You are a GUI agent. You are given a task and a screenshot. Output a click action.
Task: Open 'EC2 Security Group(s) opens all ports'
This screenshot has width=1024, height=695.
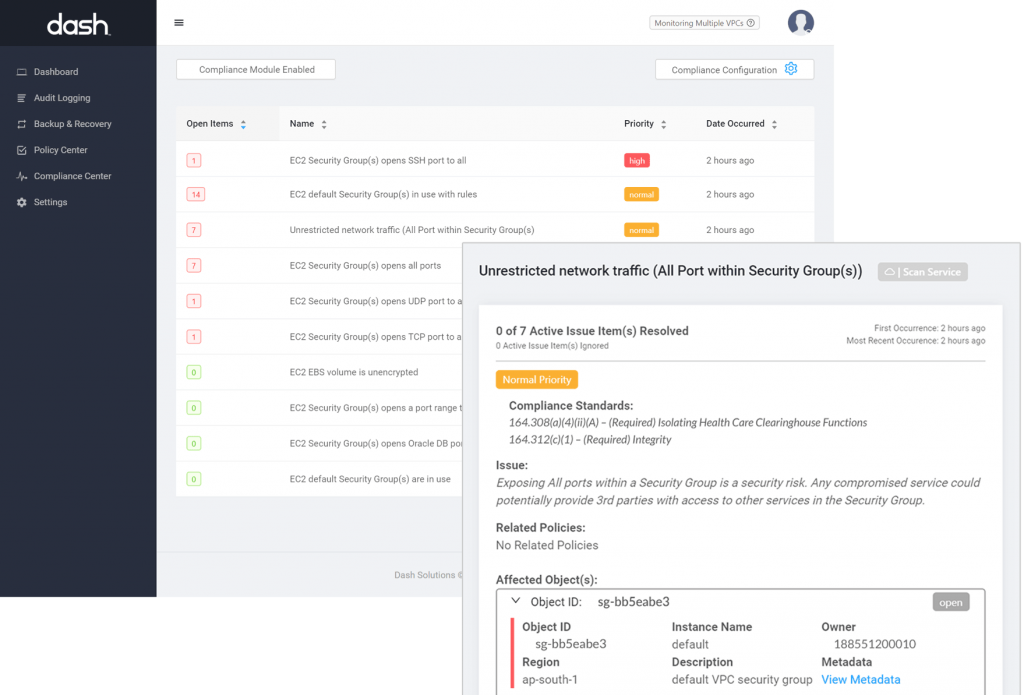365,266
